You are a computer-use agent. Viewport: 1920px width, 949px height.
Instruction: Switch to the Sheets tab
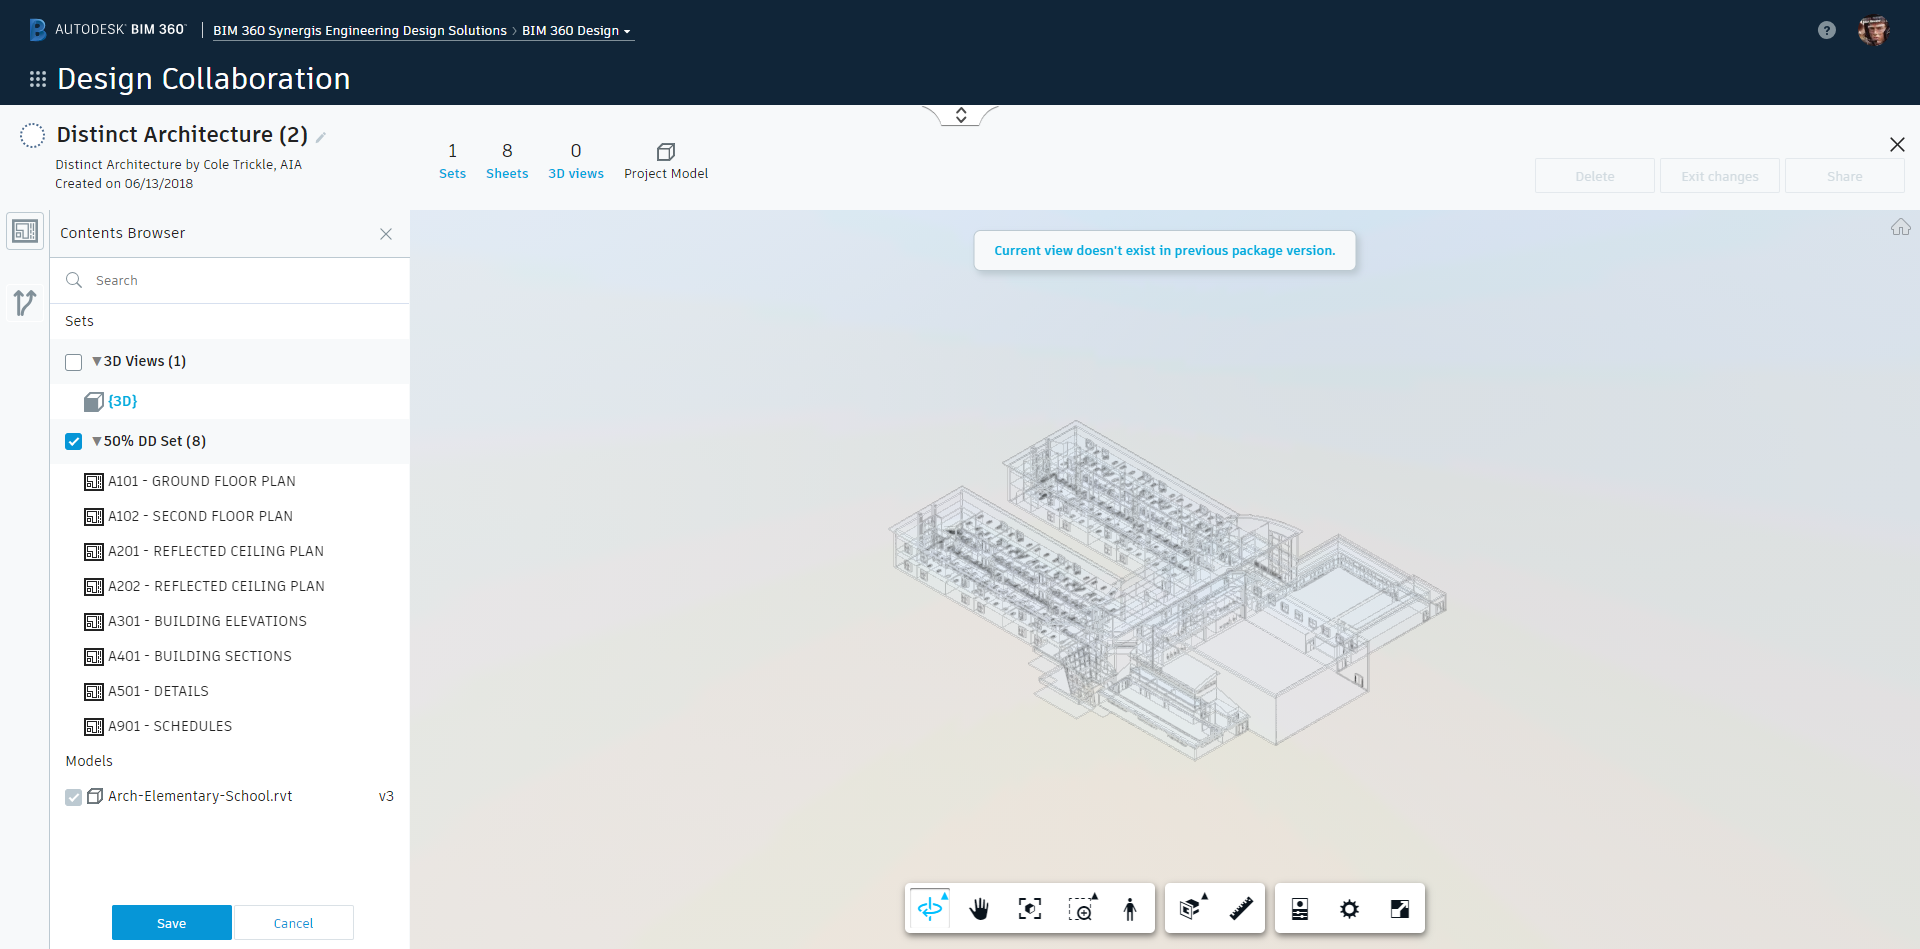(507, 161)
